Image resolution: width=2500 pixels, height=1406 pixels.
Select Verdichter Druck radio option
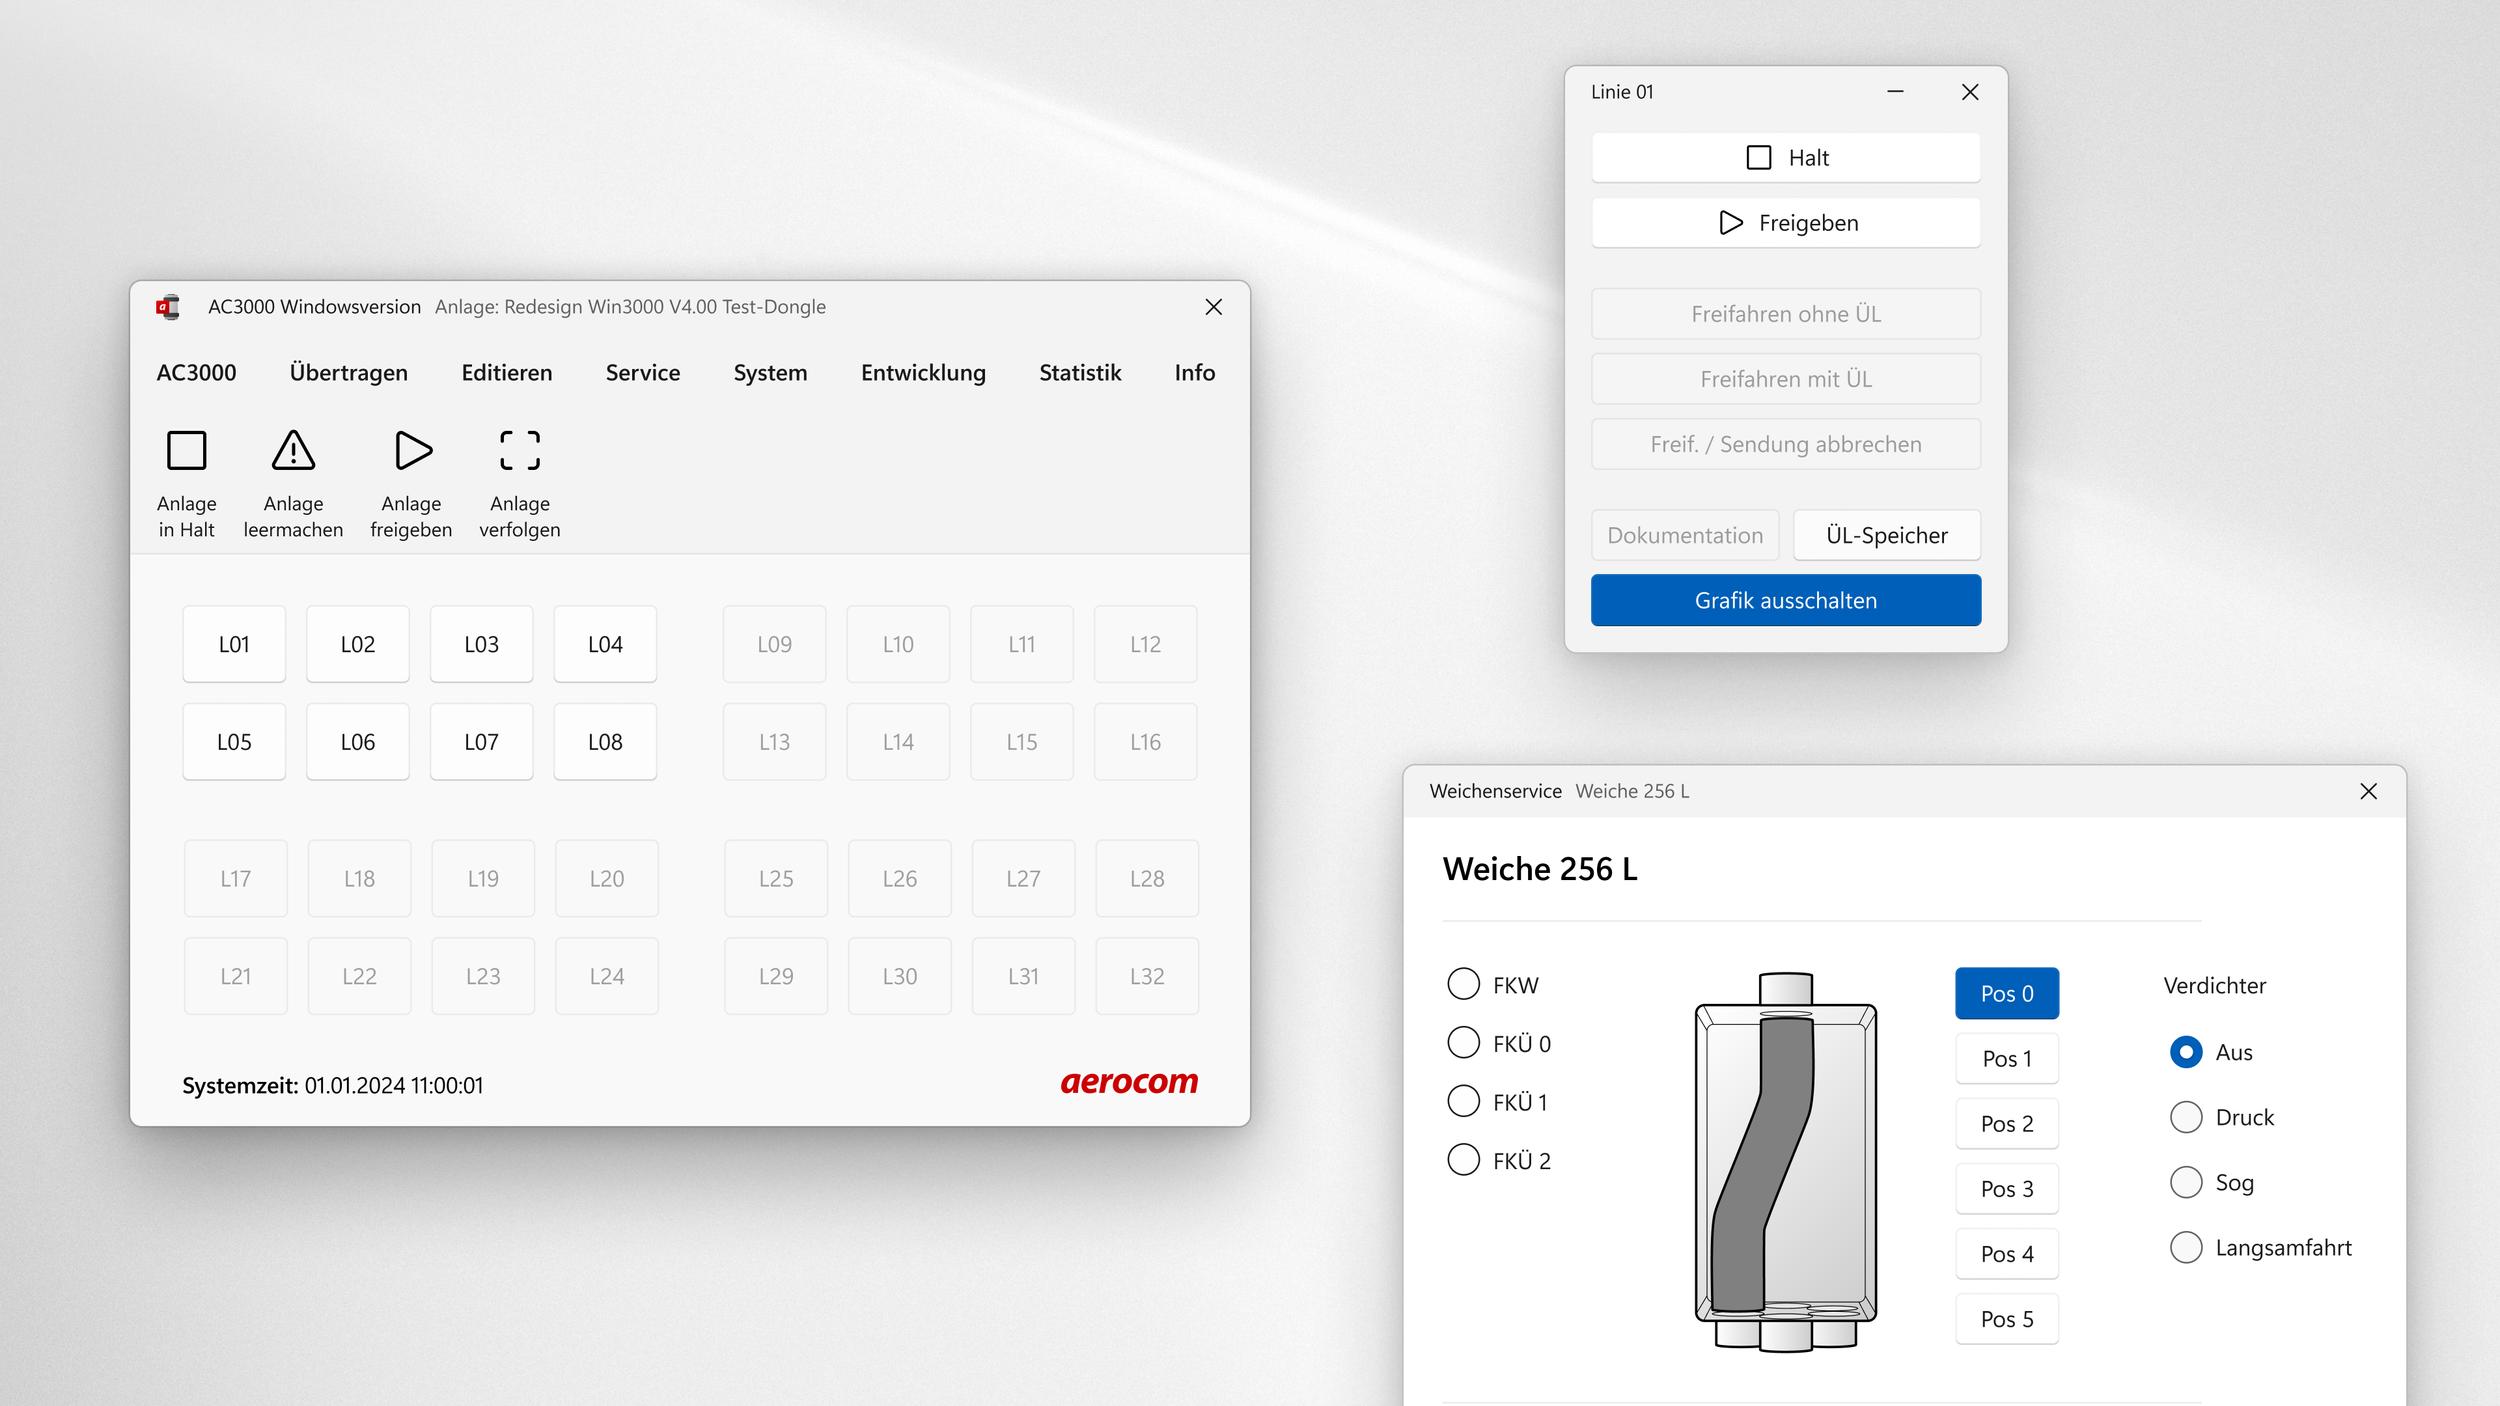coord(2186,1117)
